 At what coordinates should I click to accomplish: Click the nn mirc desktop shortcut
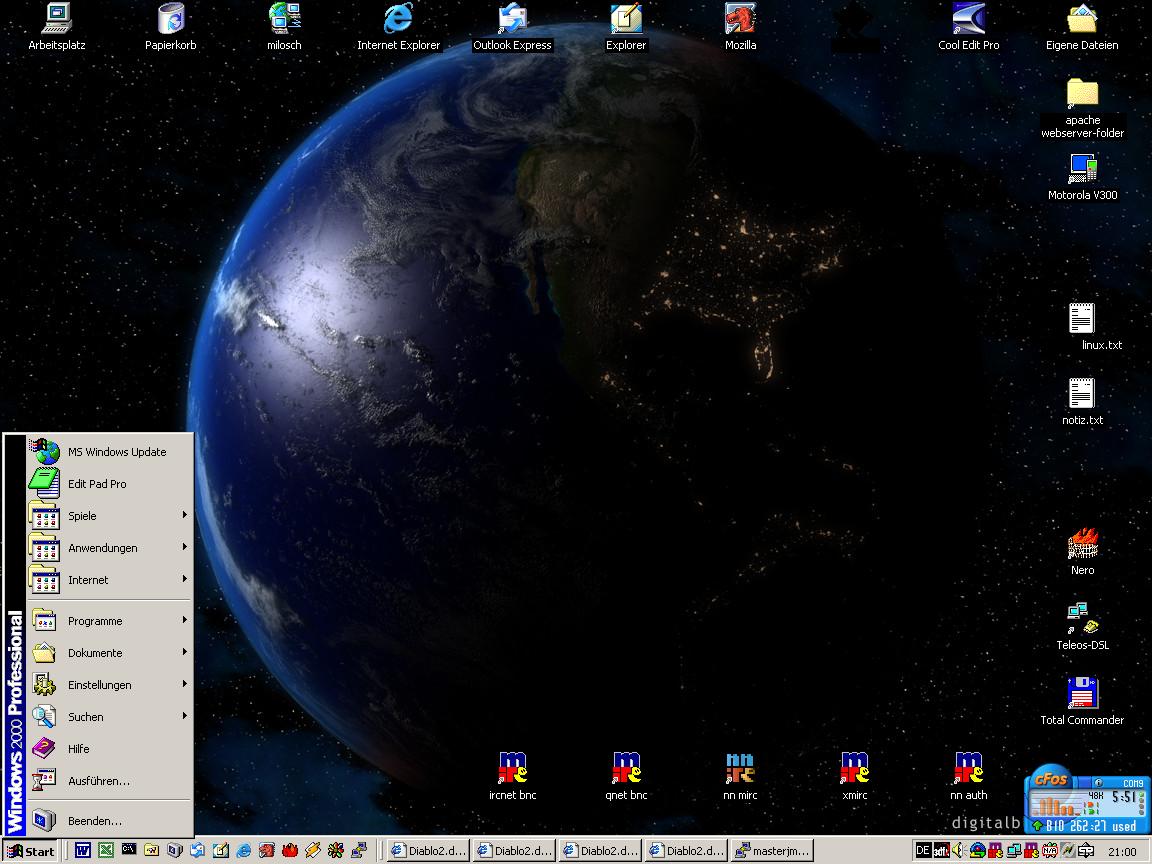click(740, 777)
